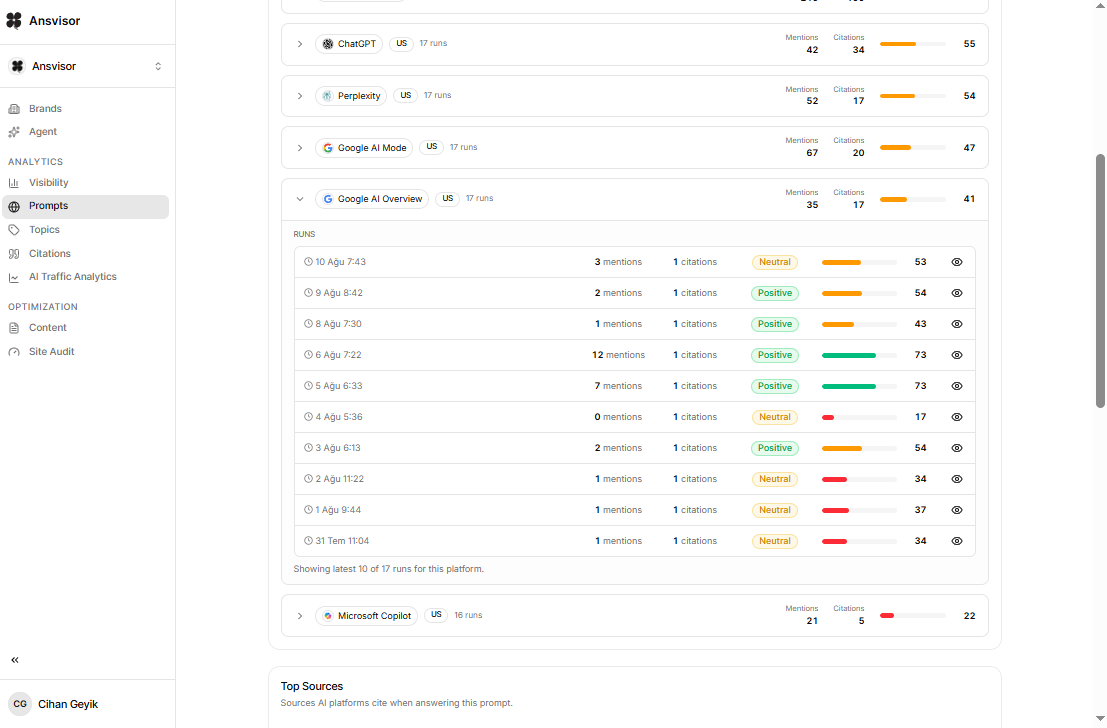The height and width of the screenshot is (728, 1107).
Task: Click the ChatGPT score bar showing 55
Action: point(913,44)
